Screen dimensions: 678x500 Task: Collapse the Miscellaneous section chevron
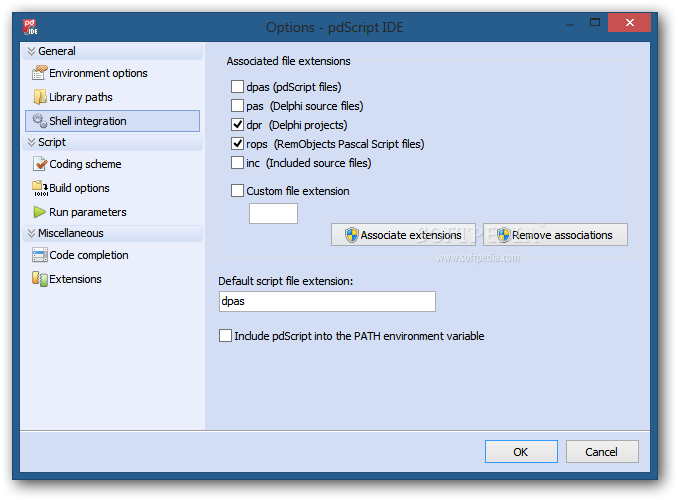click(31, 233)
